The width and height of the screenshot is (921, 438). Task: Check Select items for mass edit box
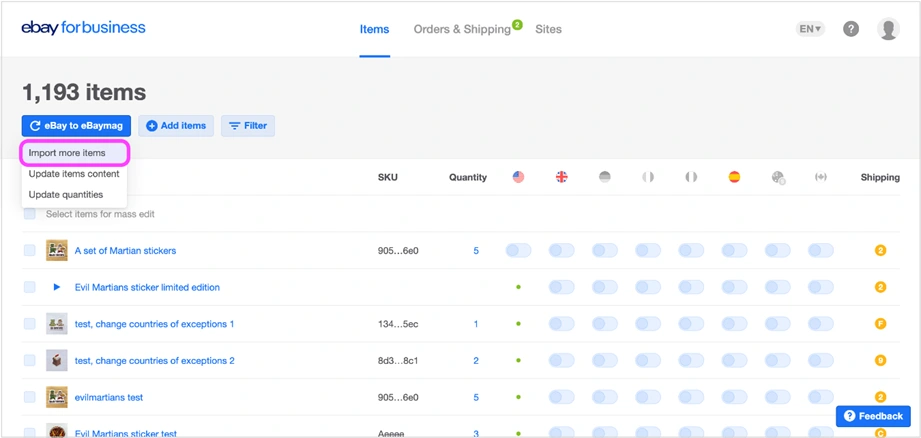click(x=29, y=214)
